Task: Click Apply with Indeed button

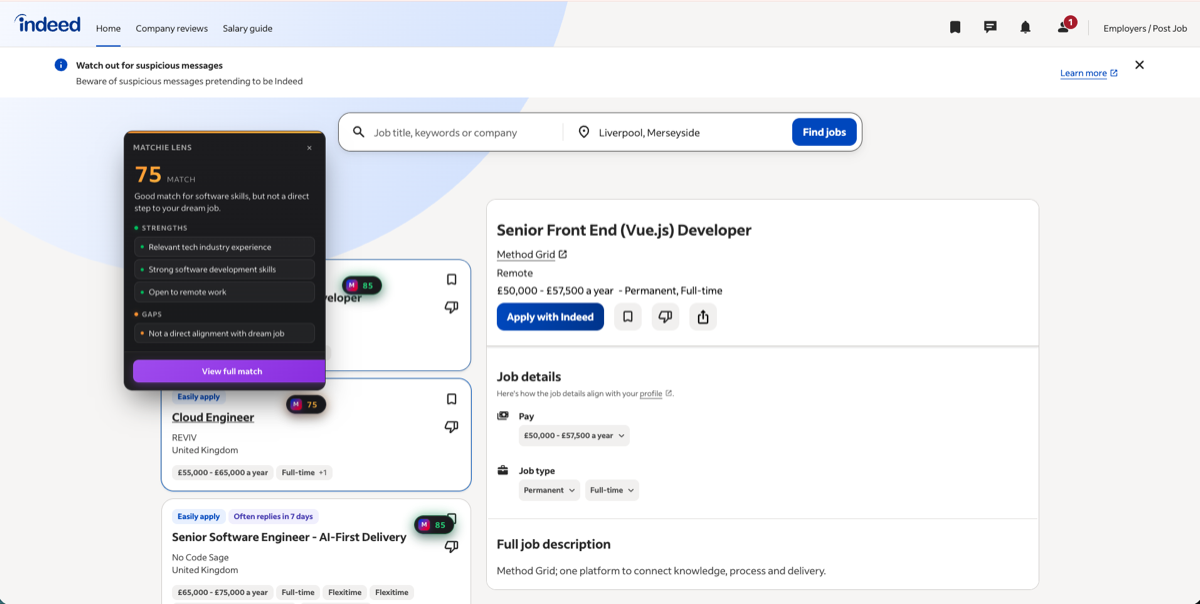Action: 550,317
